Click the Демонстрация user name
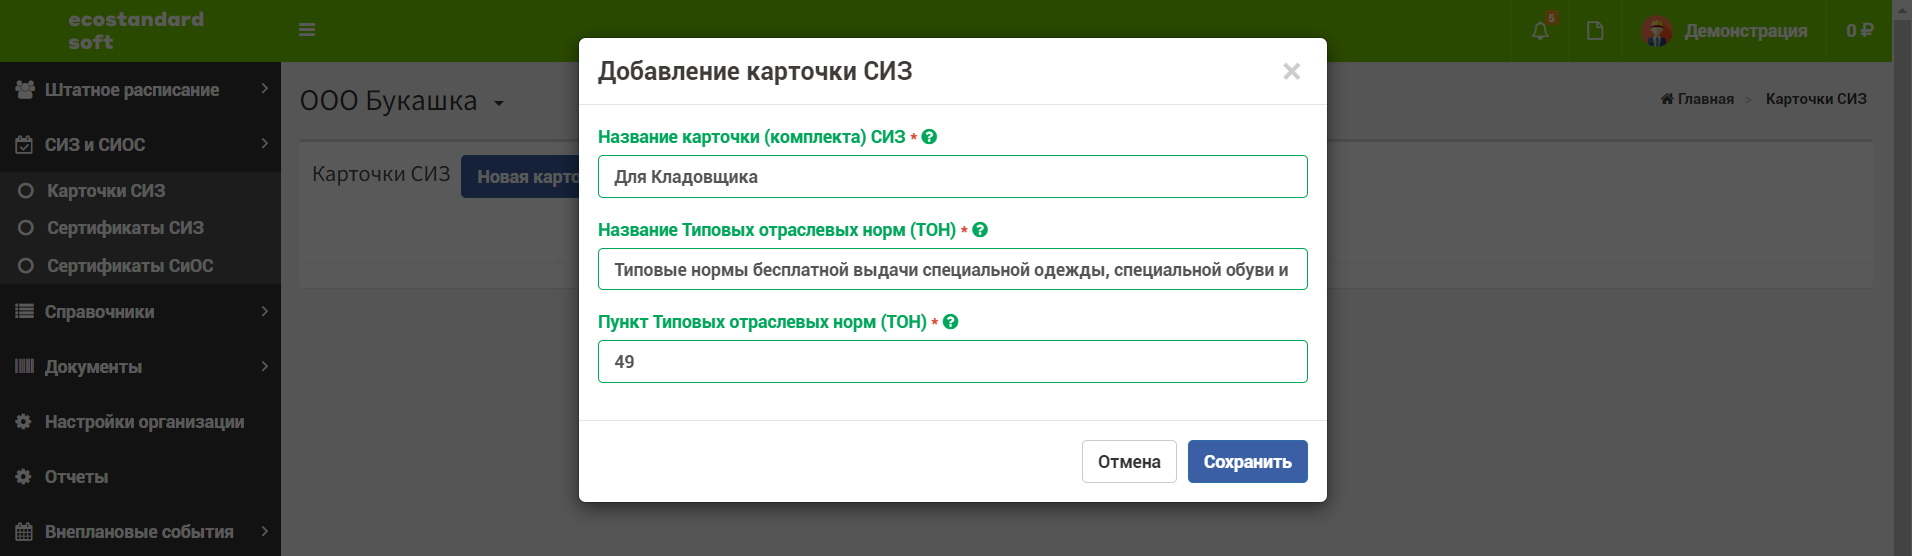This screenshot has width=1912, height=556. coord(1745,31)
